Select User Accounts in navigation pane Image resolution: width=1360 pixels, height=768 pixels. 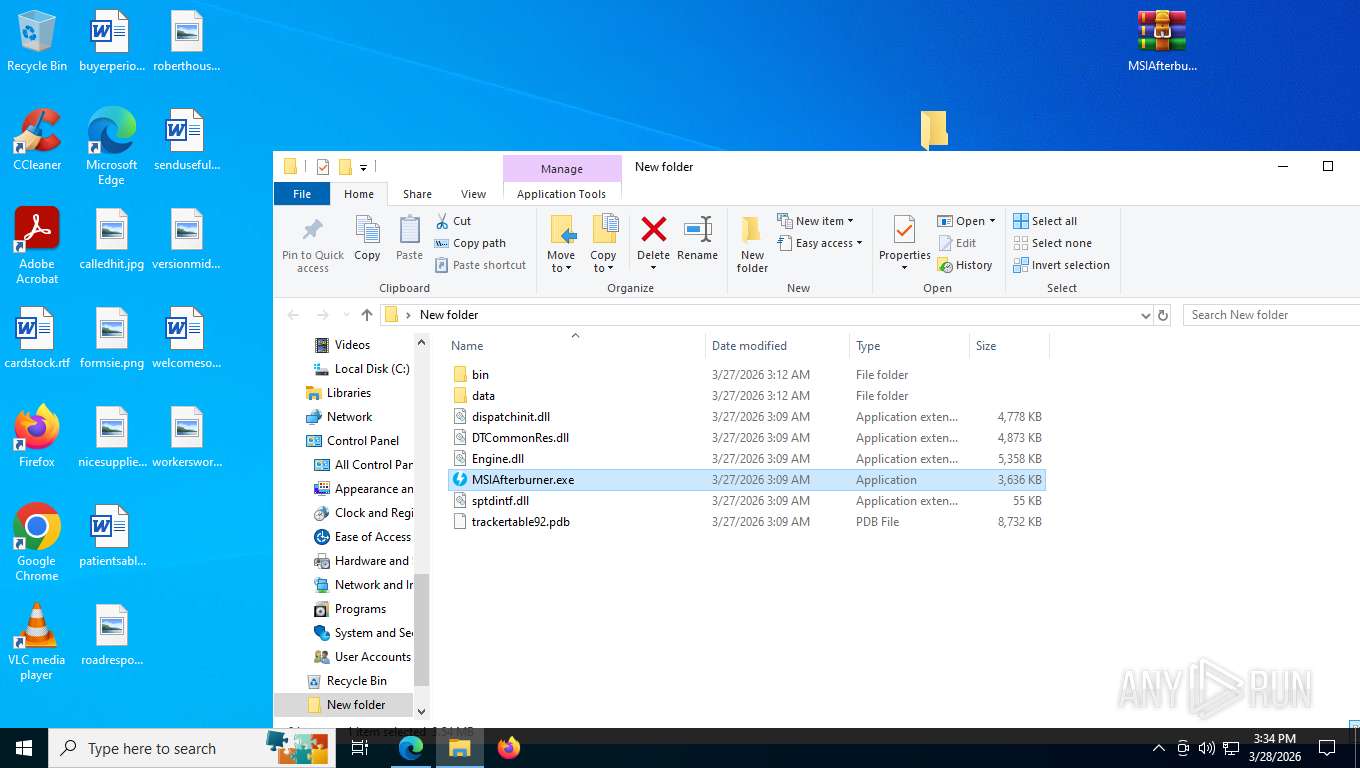372,657
